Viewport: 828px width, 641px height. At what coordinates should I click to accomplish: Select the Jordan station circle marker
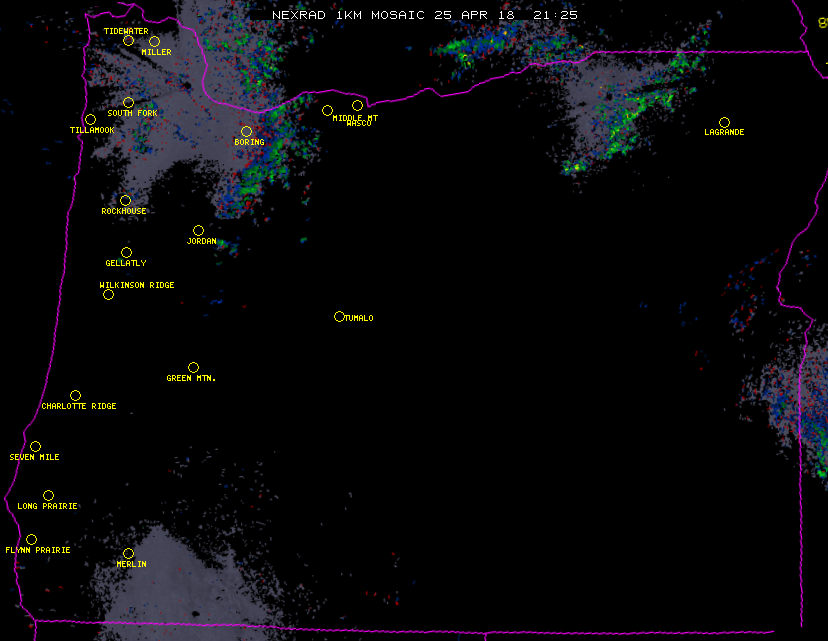coord(198,230)
